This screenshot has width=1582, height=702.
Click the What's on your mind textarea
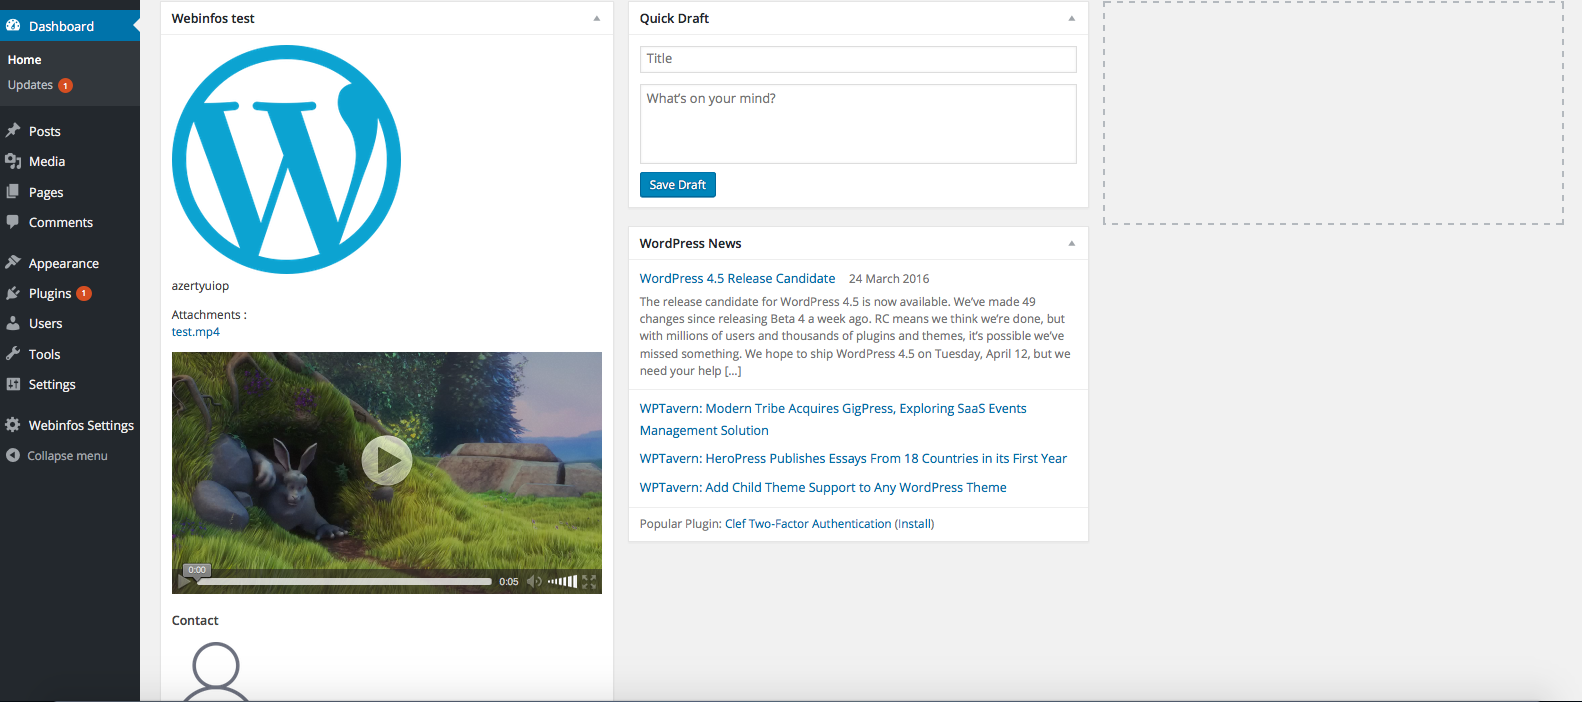tap(858, 124)
